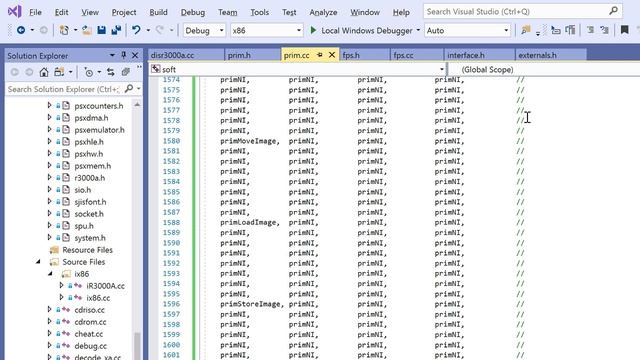The width and height of the screenshot is (640, 360).
Task: Click the New Project toolbar icon
Action: [64, 30]
